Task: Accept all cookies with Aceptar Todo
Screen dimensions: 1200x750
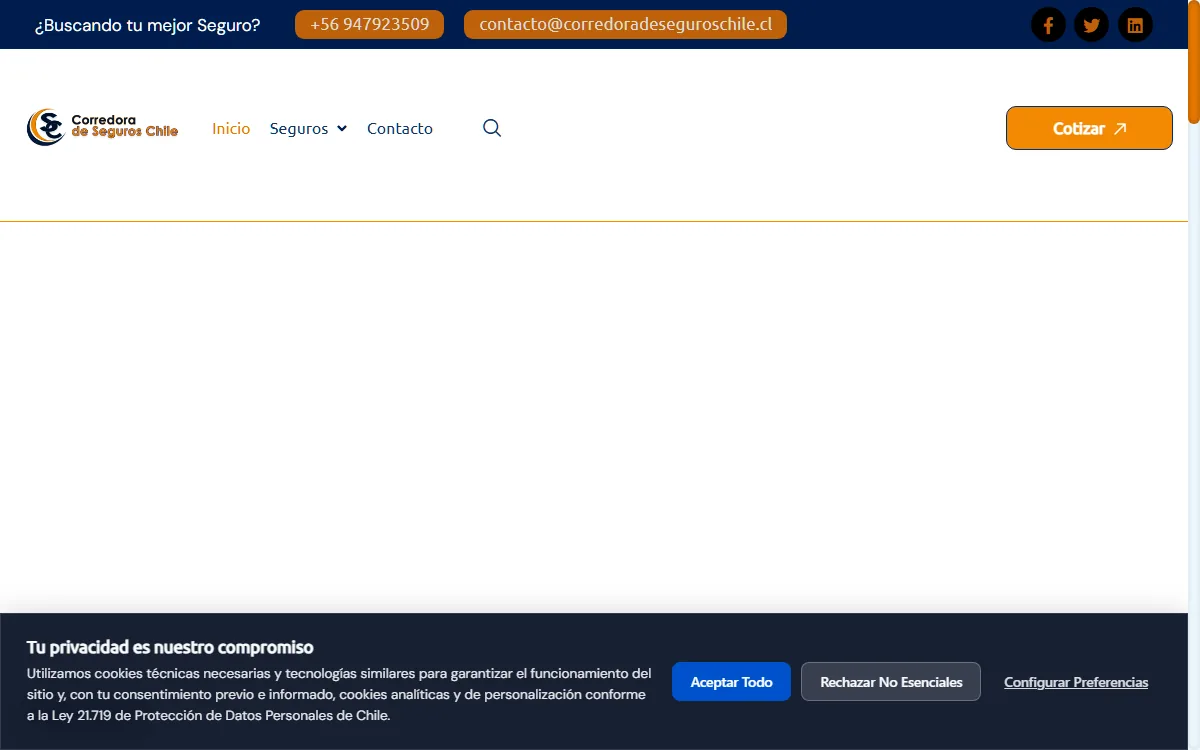Action: point(731,682)
